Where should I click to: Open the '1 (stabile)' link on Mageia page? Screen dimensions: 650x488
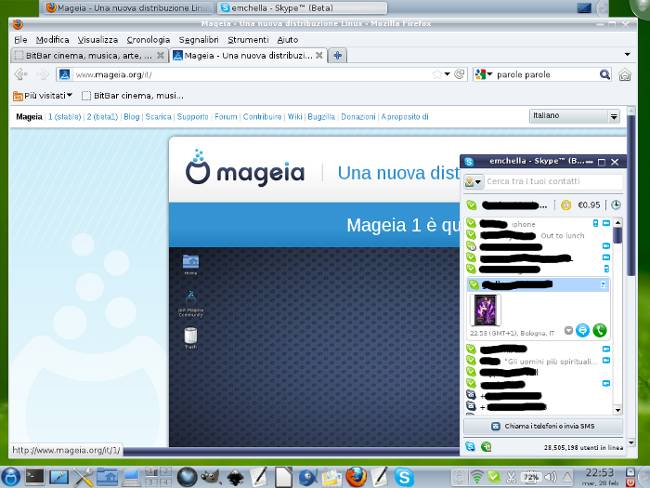coord(65,117)
